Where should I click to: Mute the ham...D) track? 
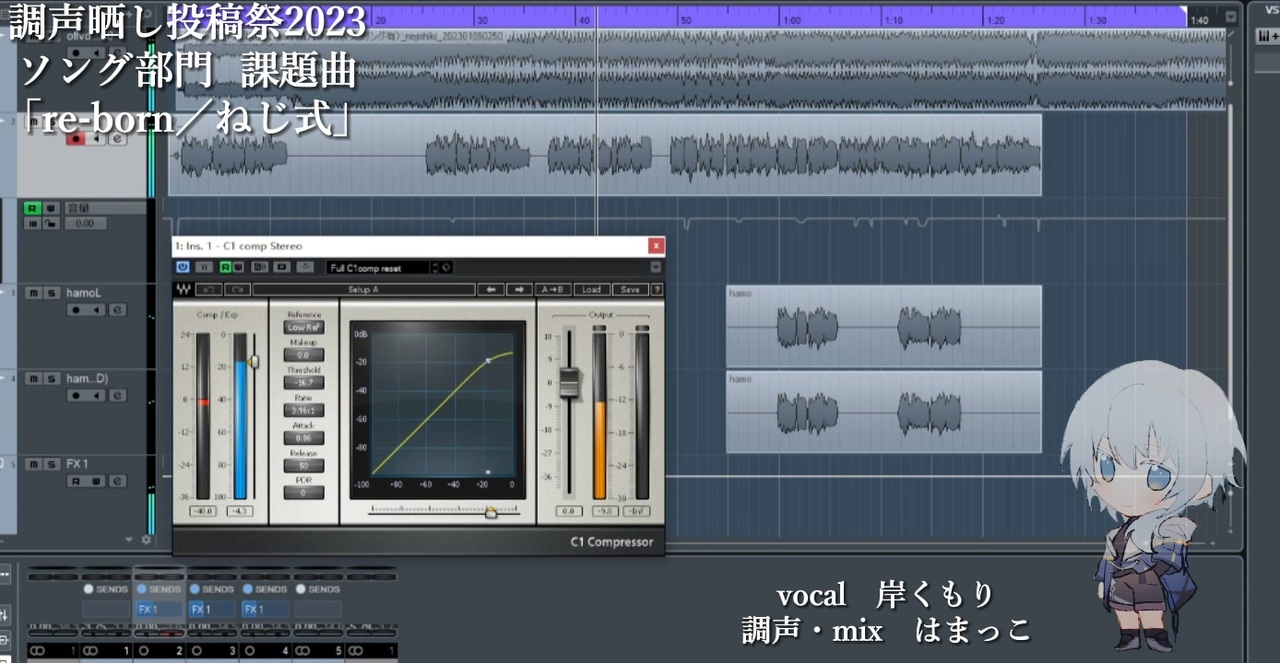pyautogui.click(x=34, y=378)
